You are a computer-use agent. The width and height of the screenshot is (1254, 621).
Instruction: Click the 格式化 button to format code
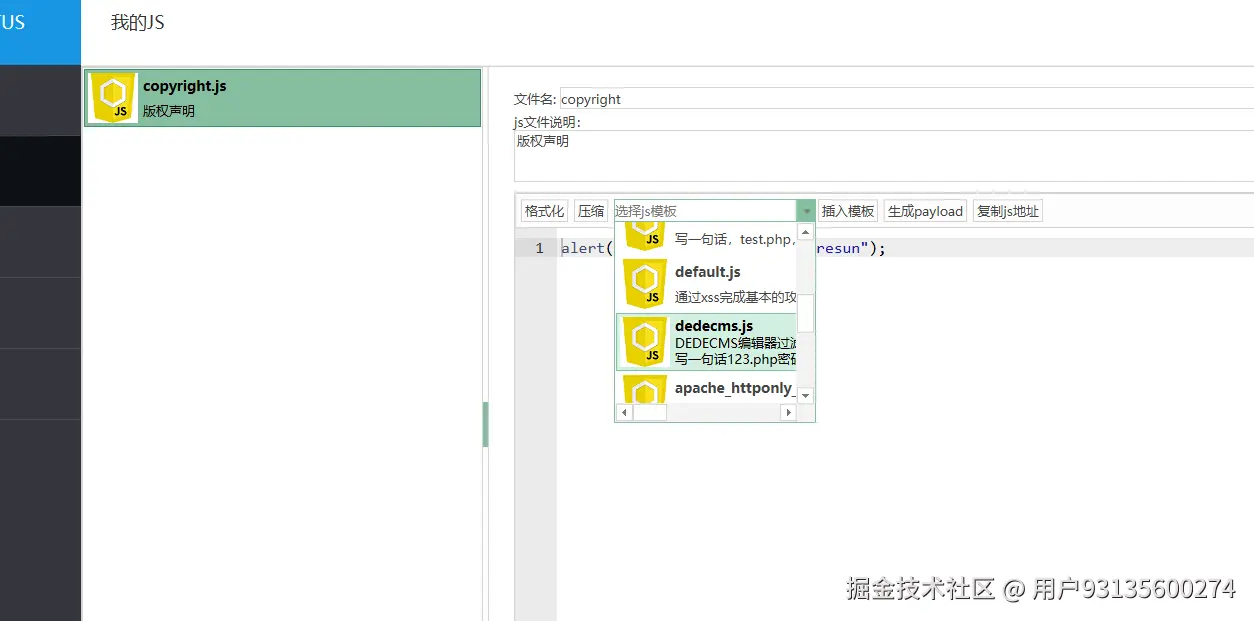point(543,210)
